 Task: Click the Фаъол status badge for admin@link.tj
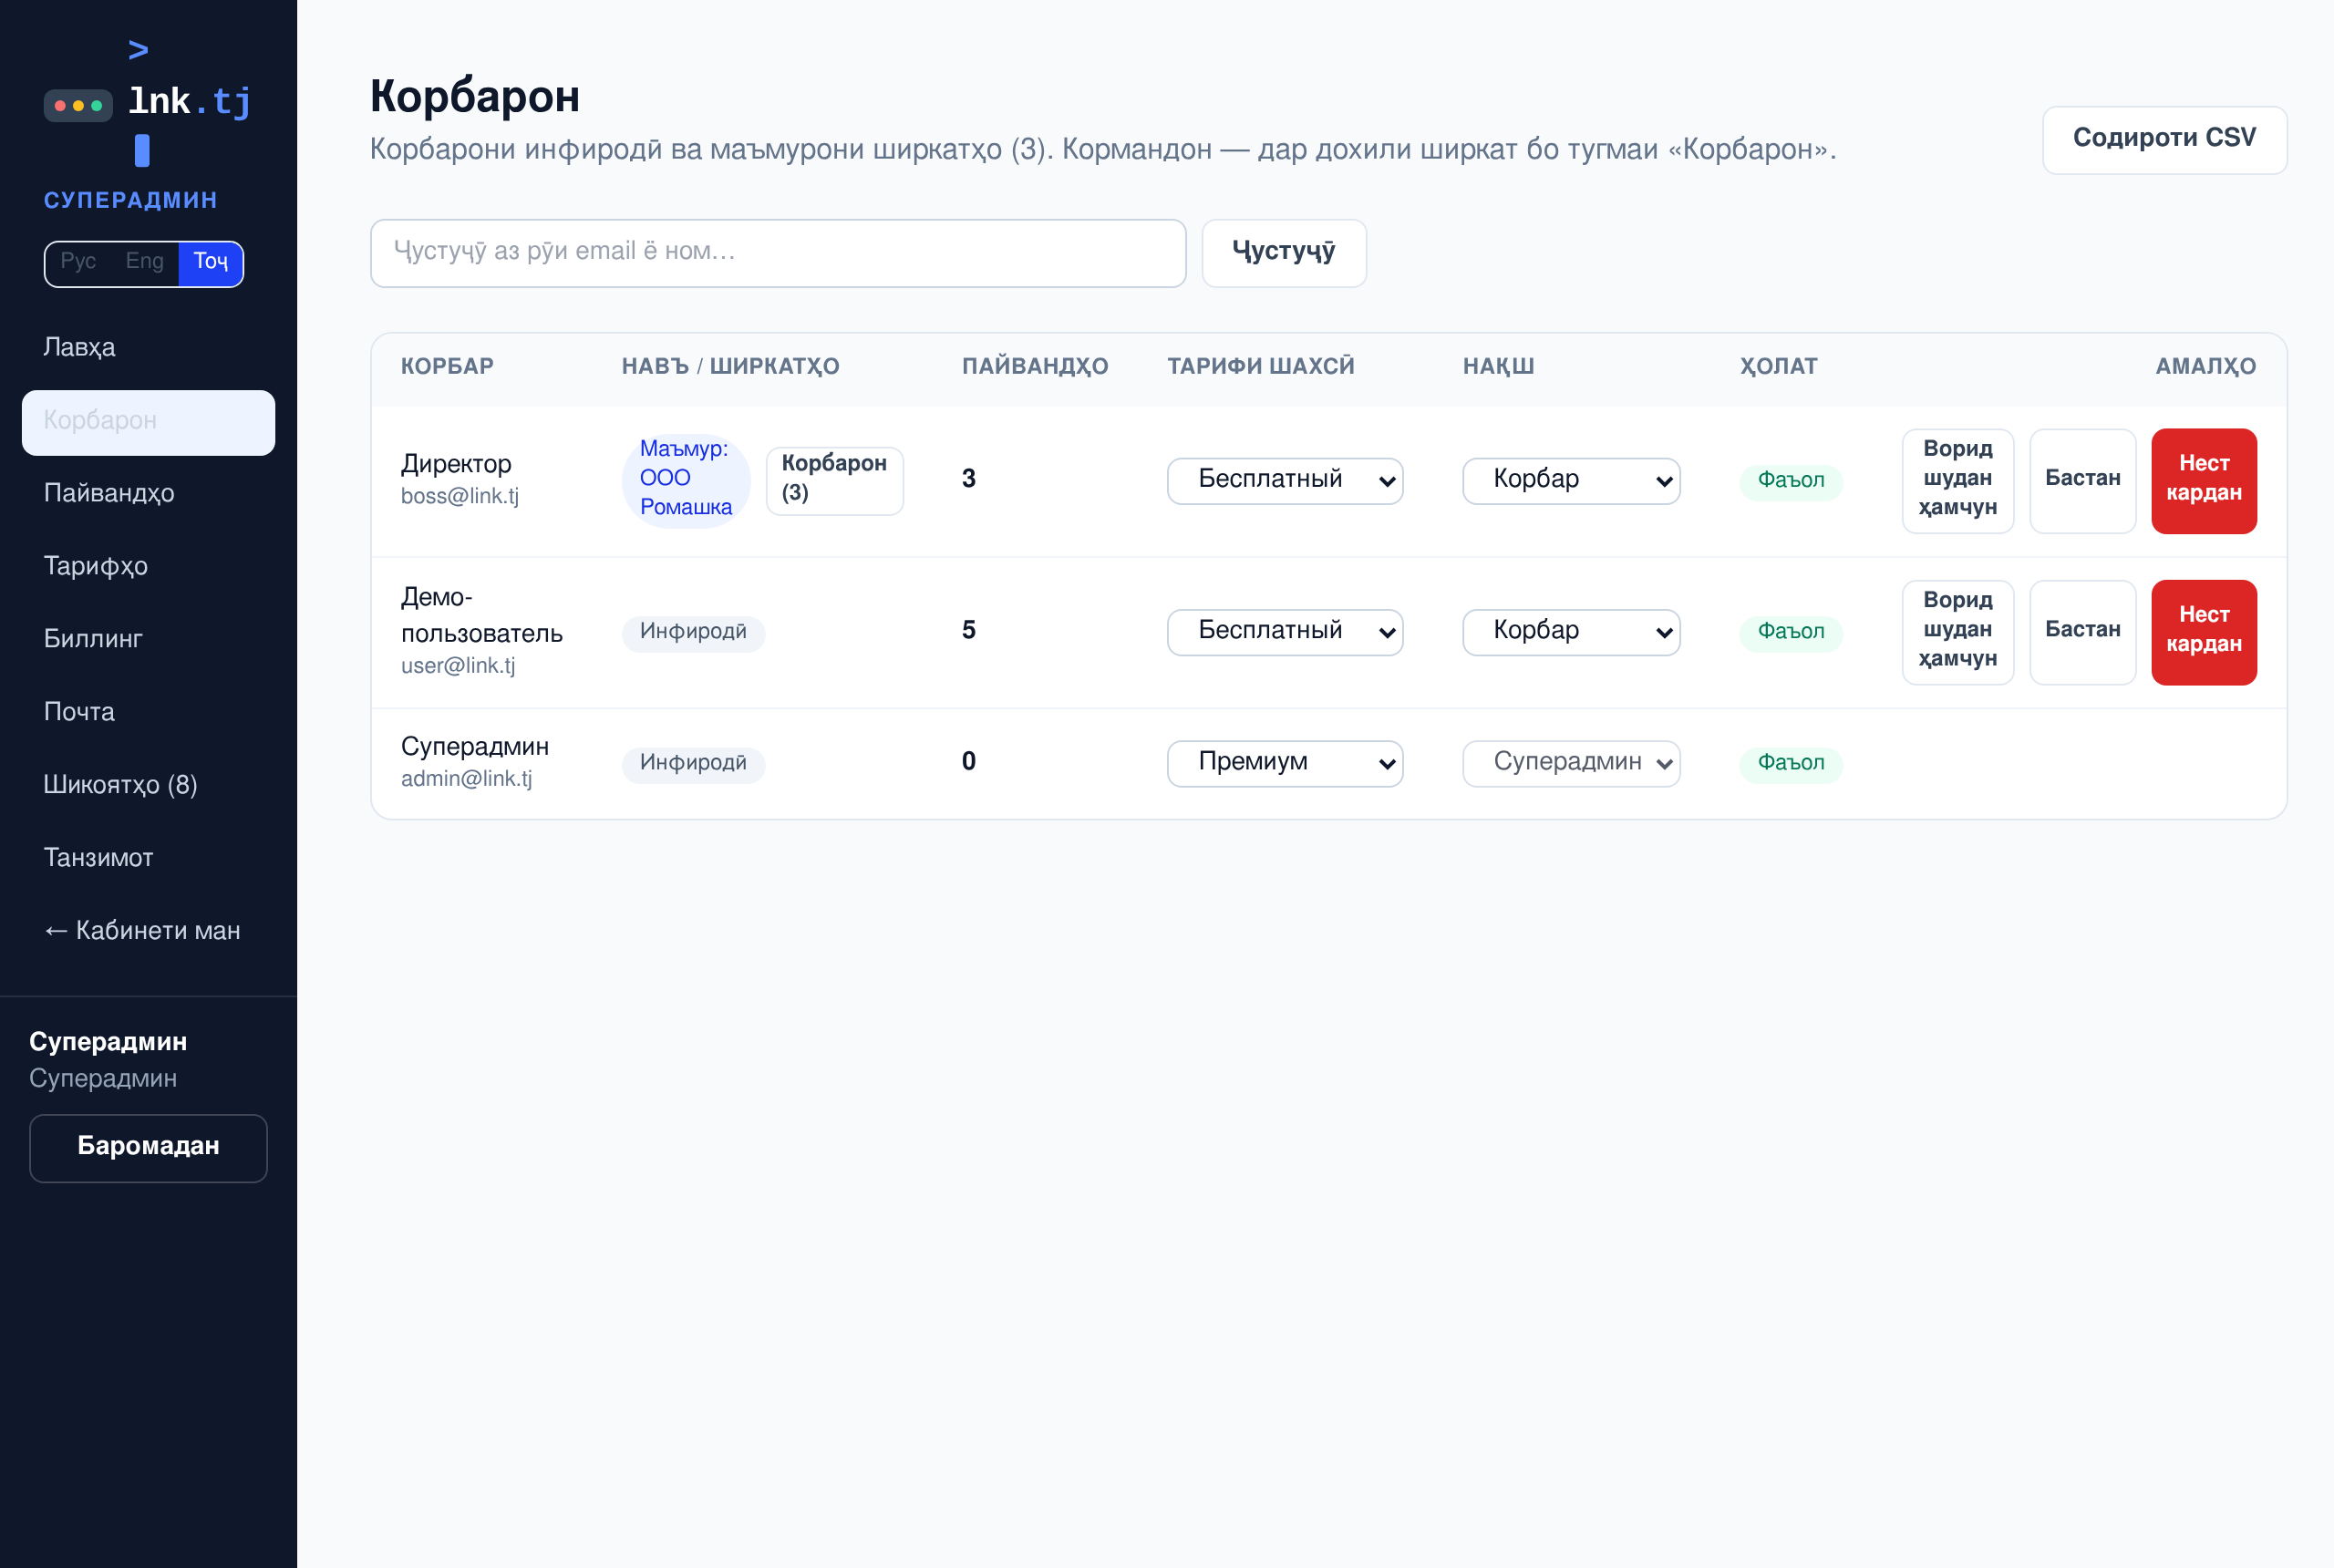[1790, 763]
